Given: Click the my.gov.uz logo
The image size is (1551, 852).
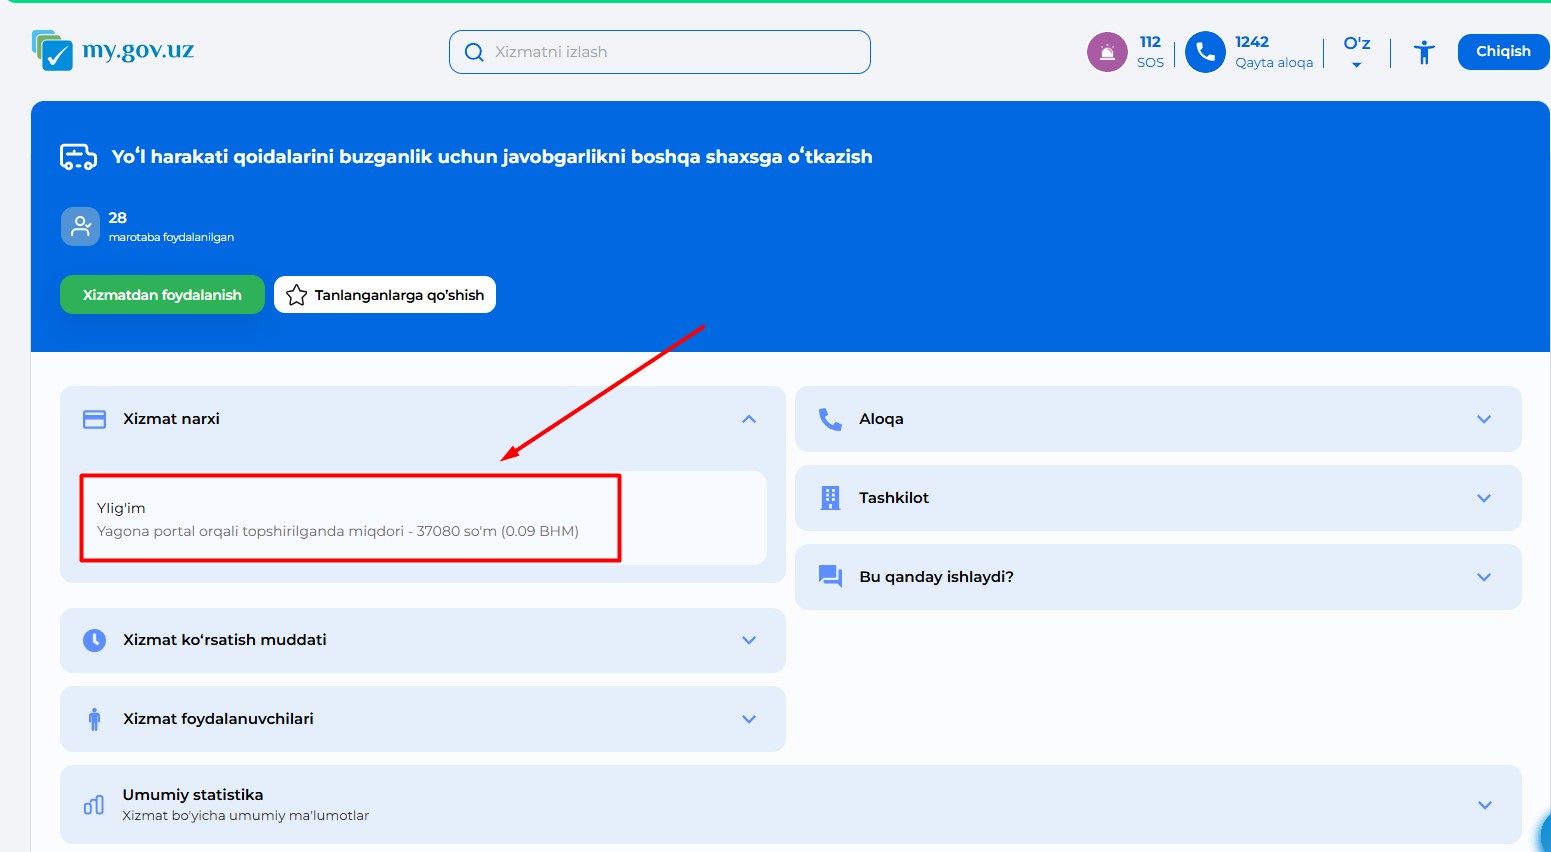Looking at the screenshot, I should click(112, 50).
